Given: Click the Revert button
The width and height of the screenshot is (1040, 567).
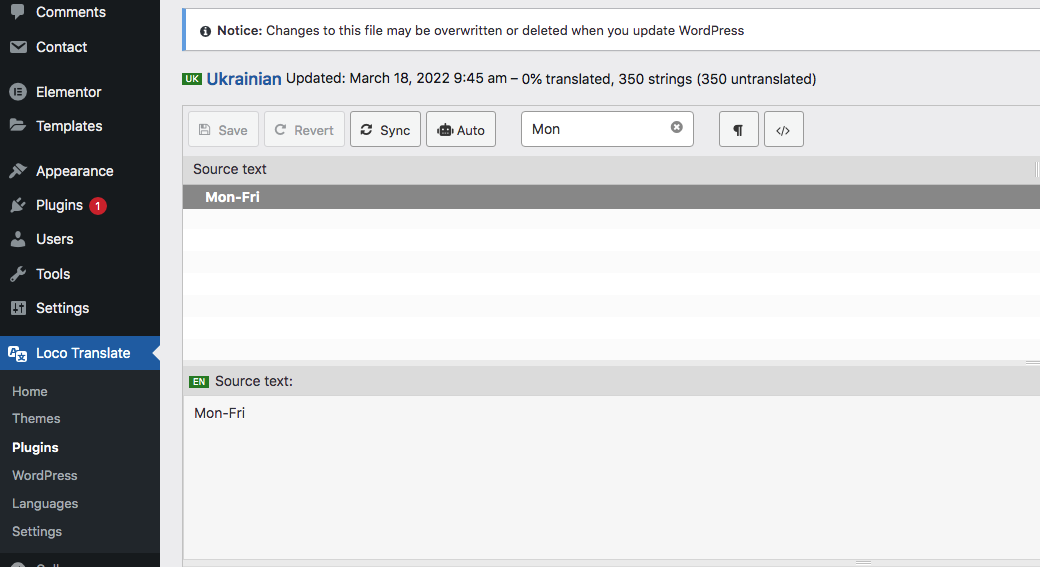Looking at the screenshot, I should 304,129.
